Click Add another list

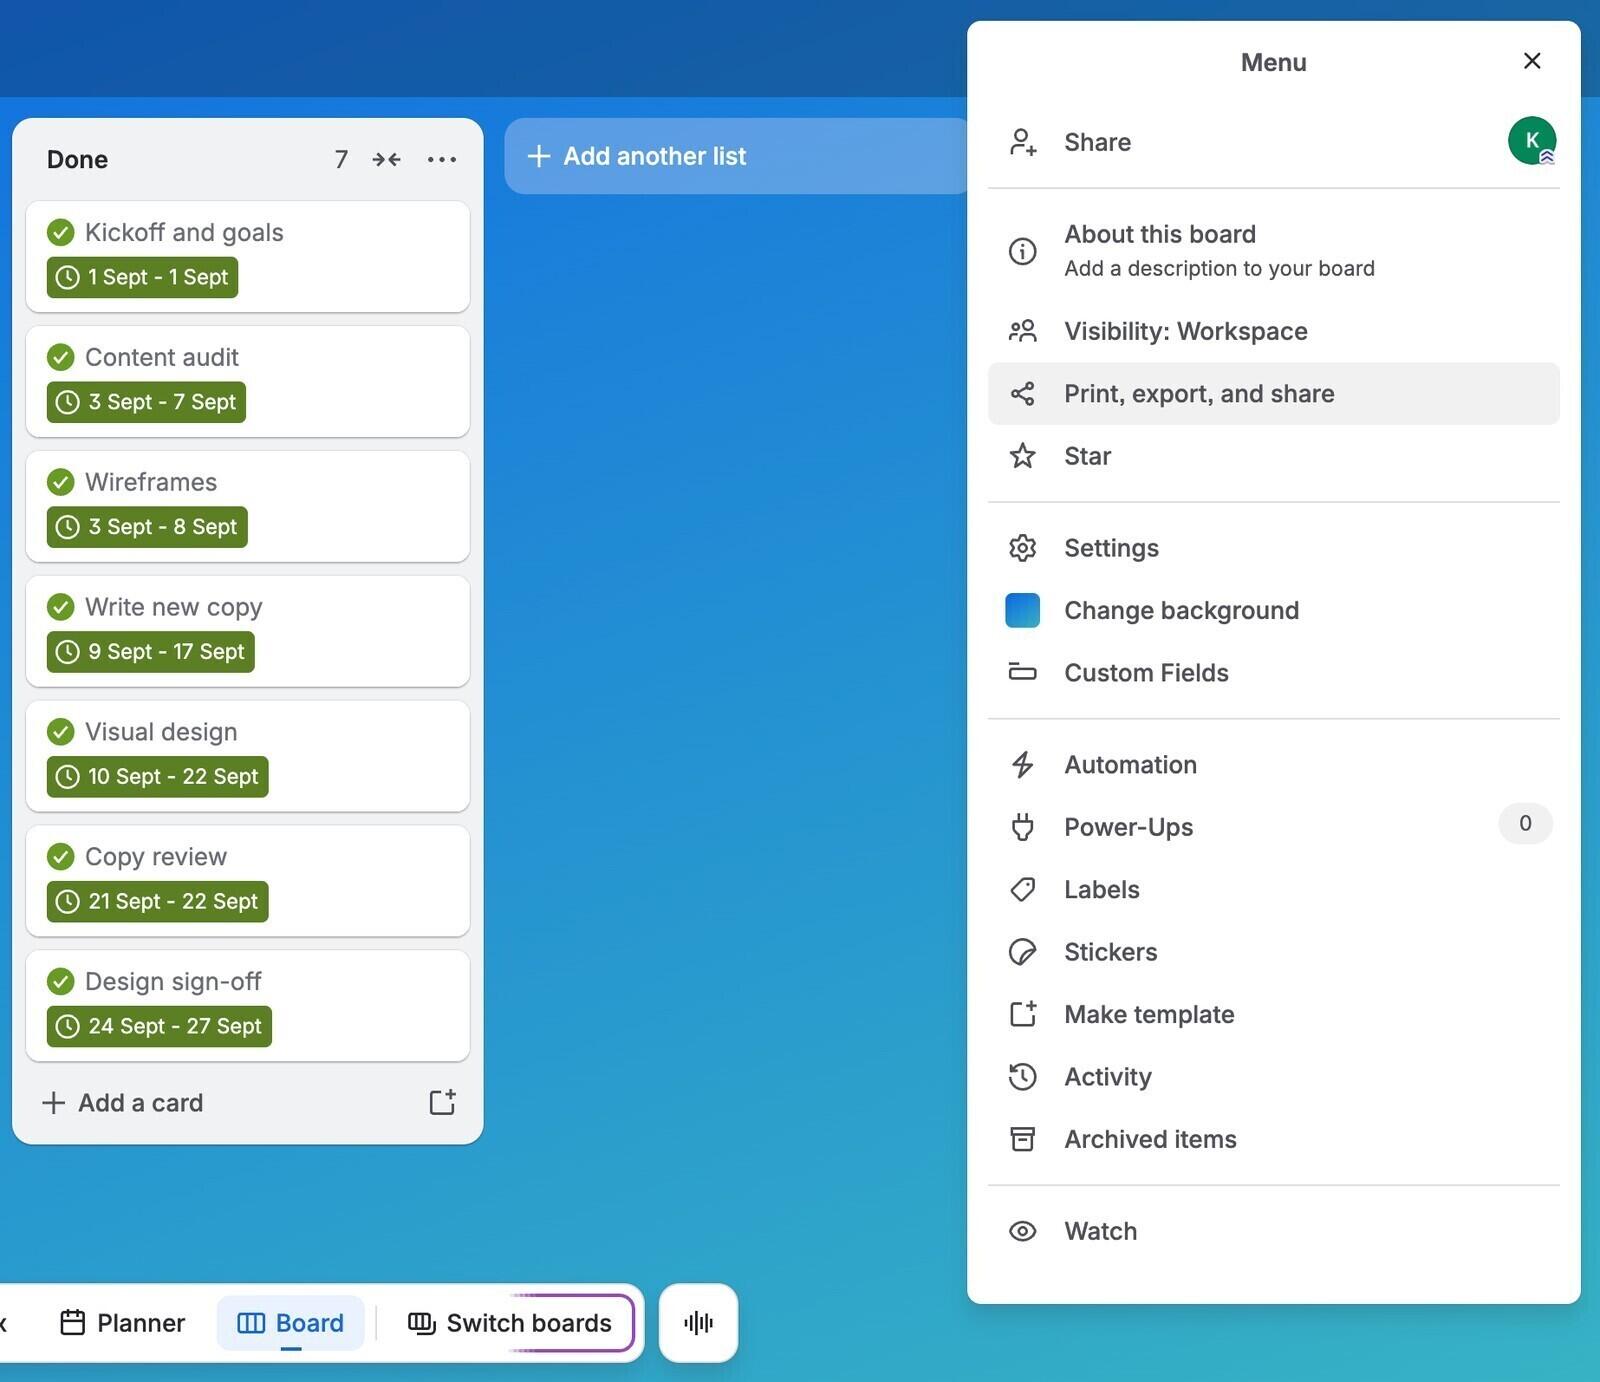coord(736,156)
